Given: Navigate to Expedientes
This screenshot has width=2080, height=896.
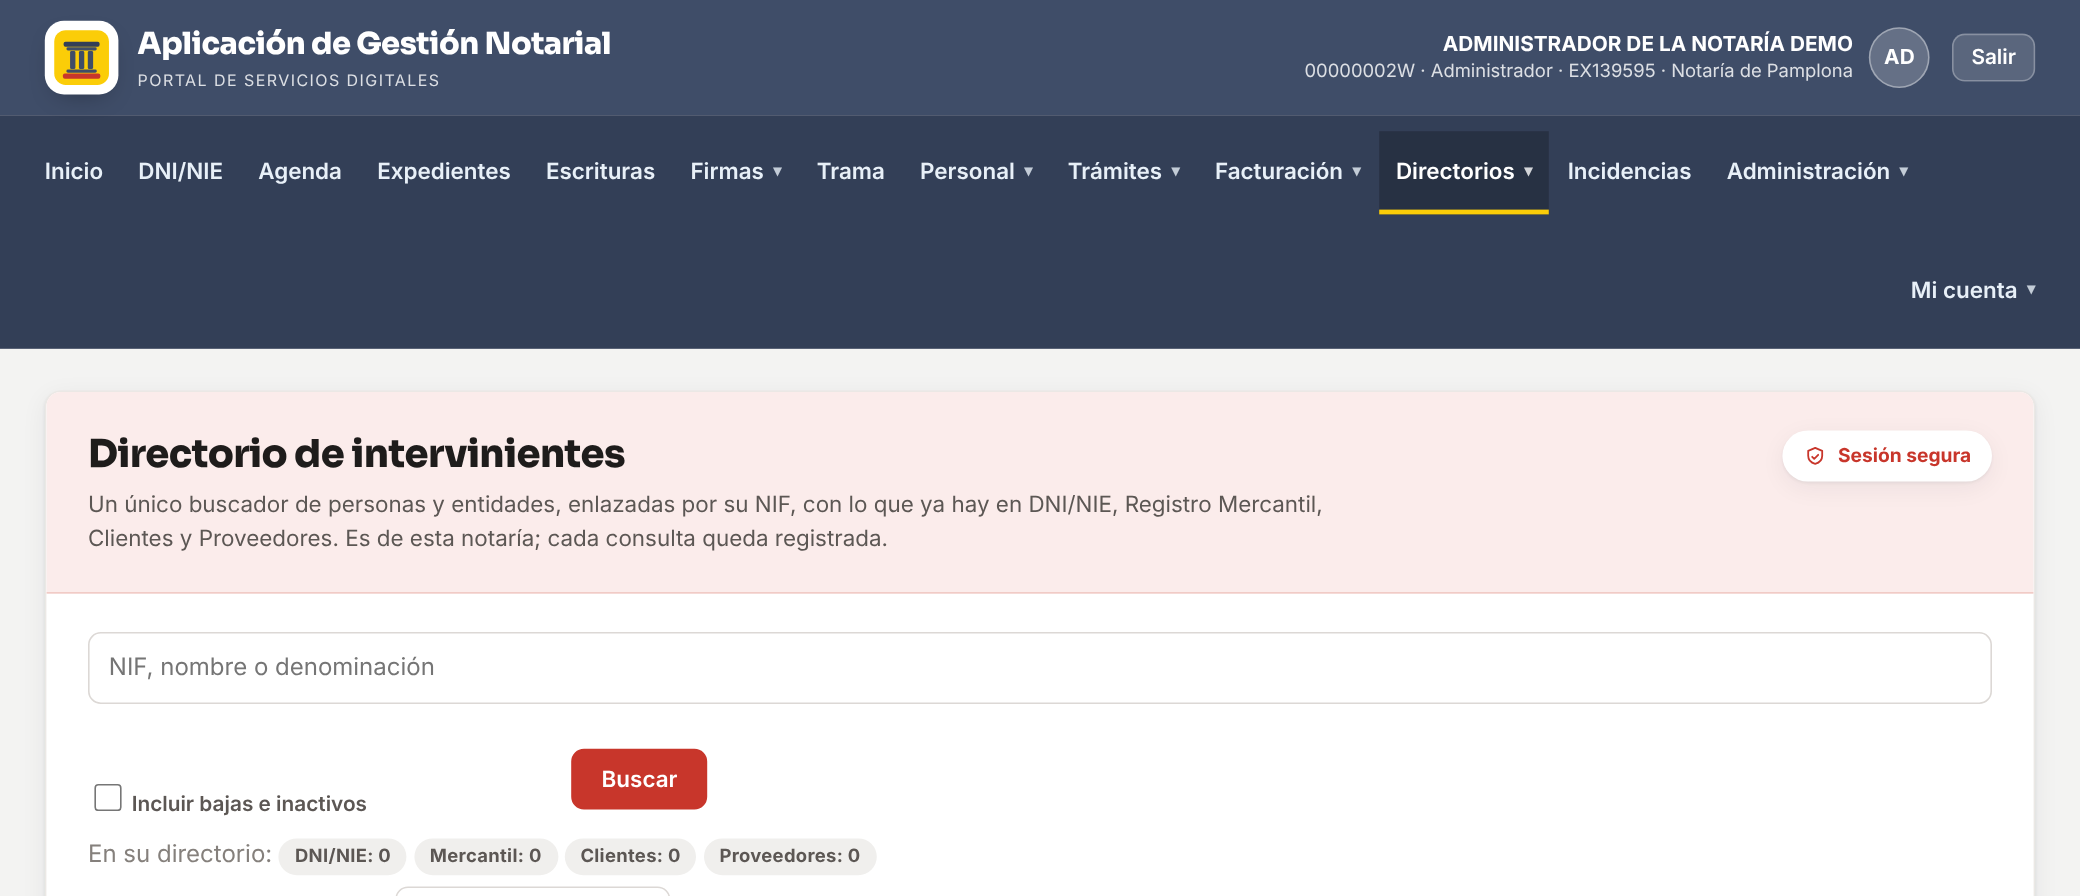Looking at the screenshot, I should click(444, 172).
